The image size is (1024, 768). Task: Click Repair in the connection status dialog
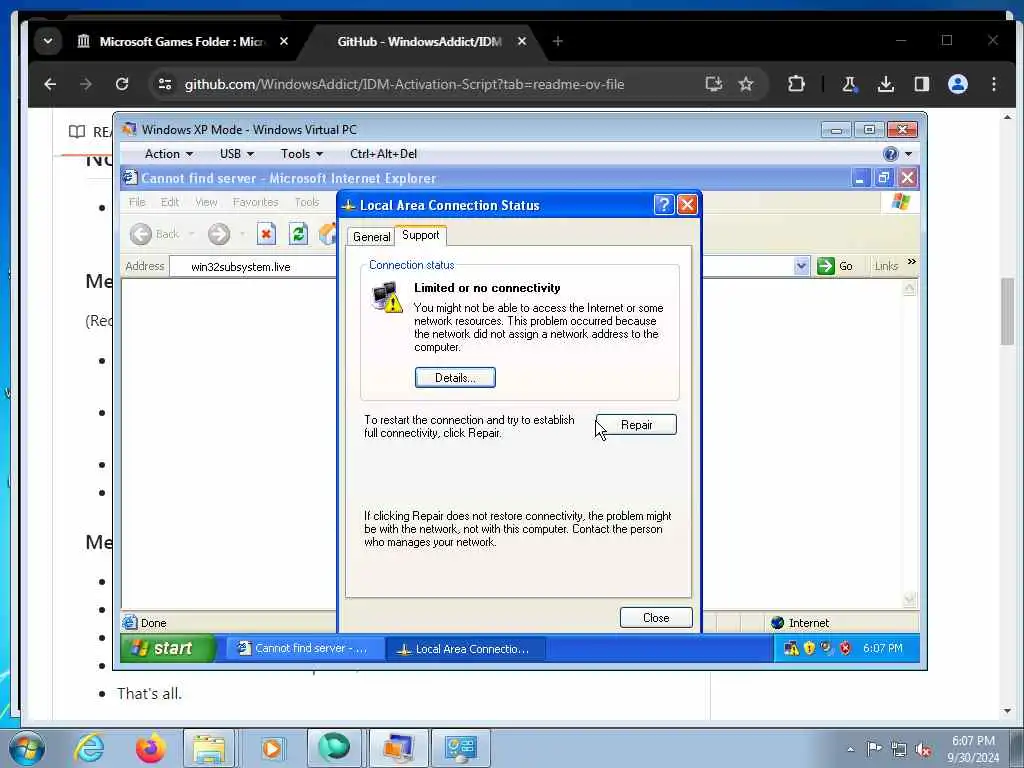click(636, 424)
